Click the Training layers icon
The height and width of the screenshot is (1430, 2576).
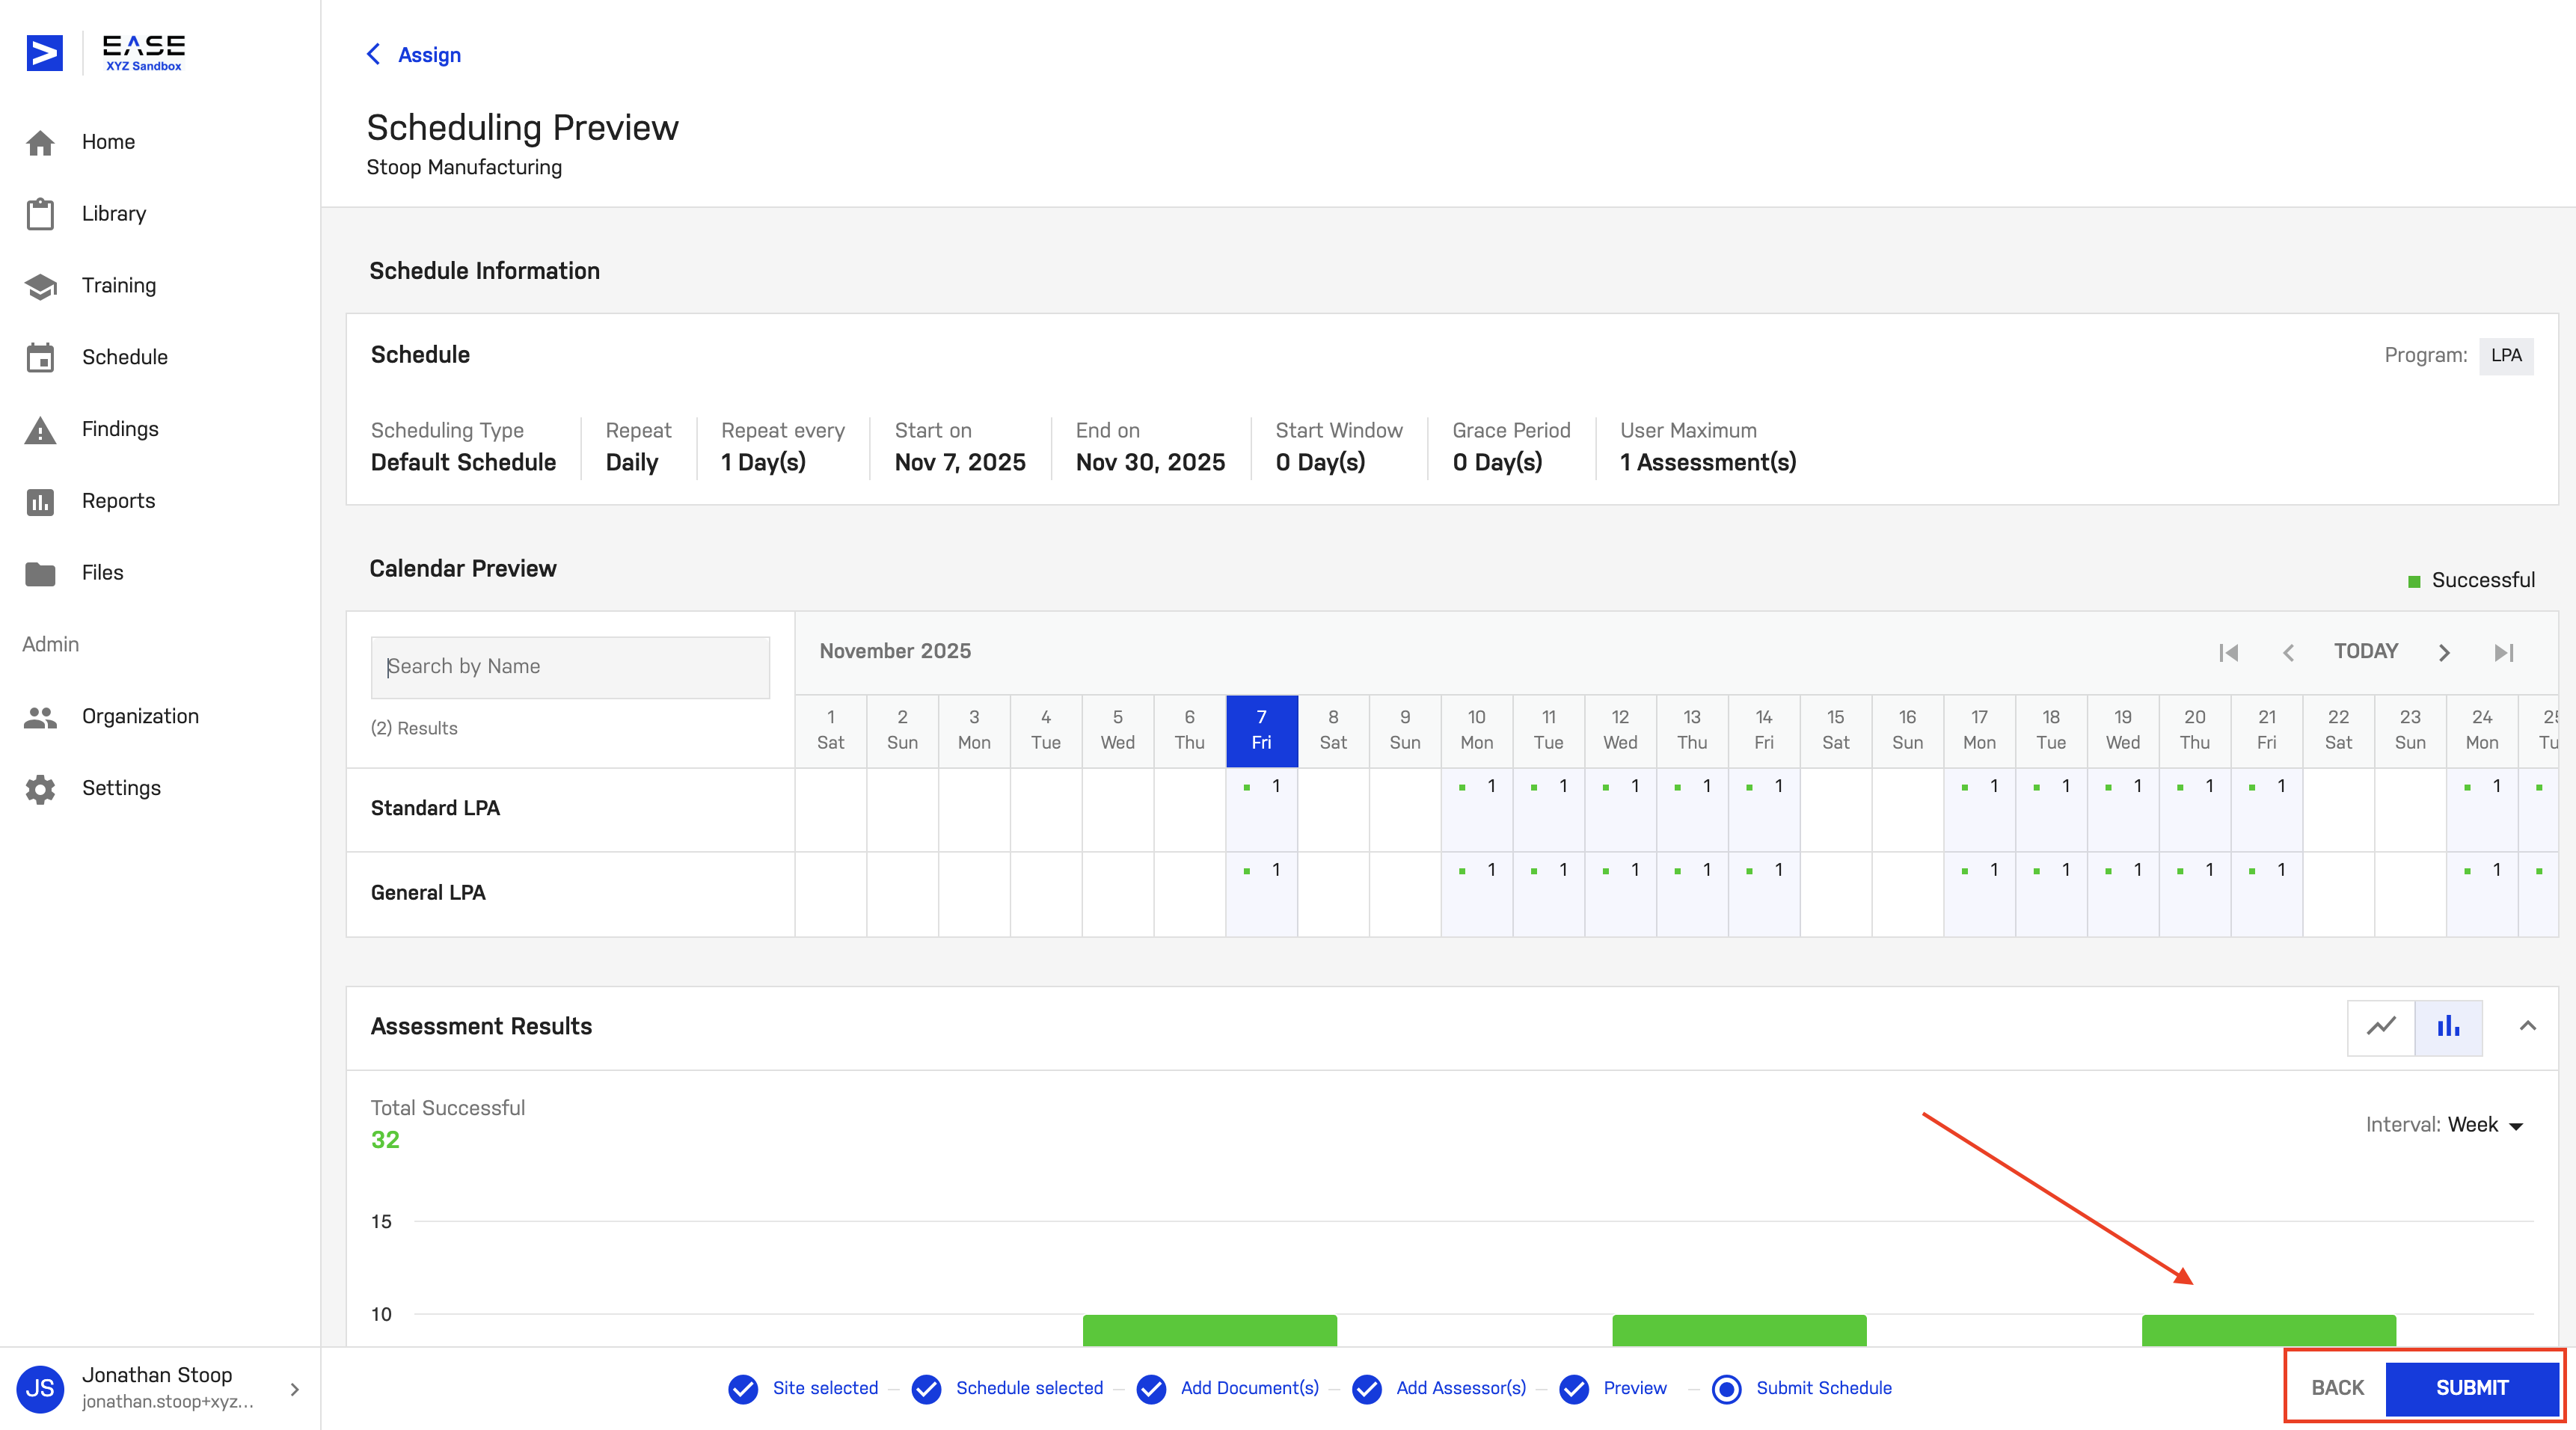coord(40,285)
